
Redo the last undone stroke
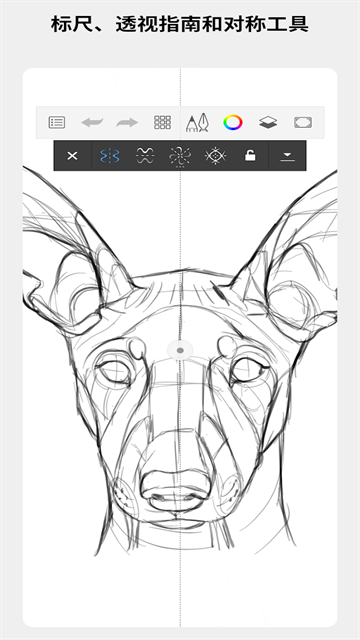point(127,122)
